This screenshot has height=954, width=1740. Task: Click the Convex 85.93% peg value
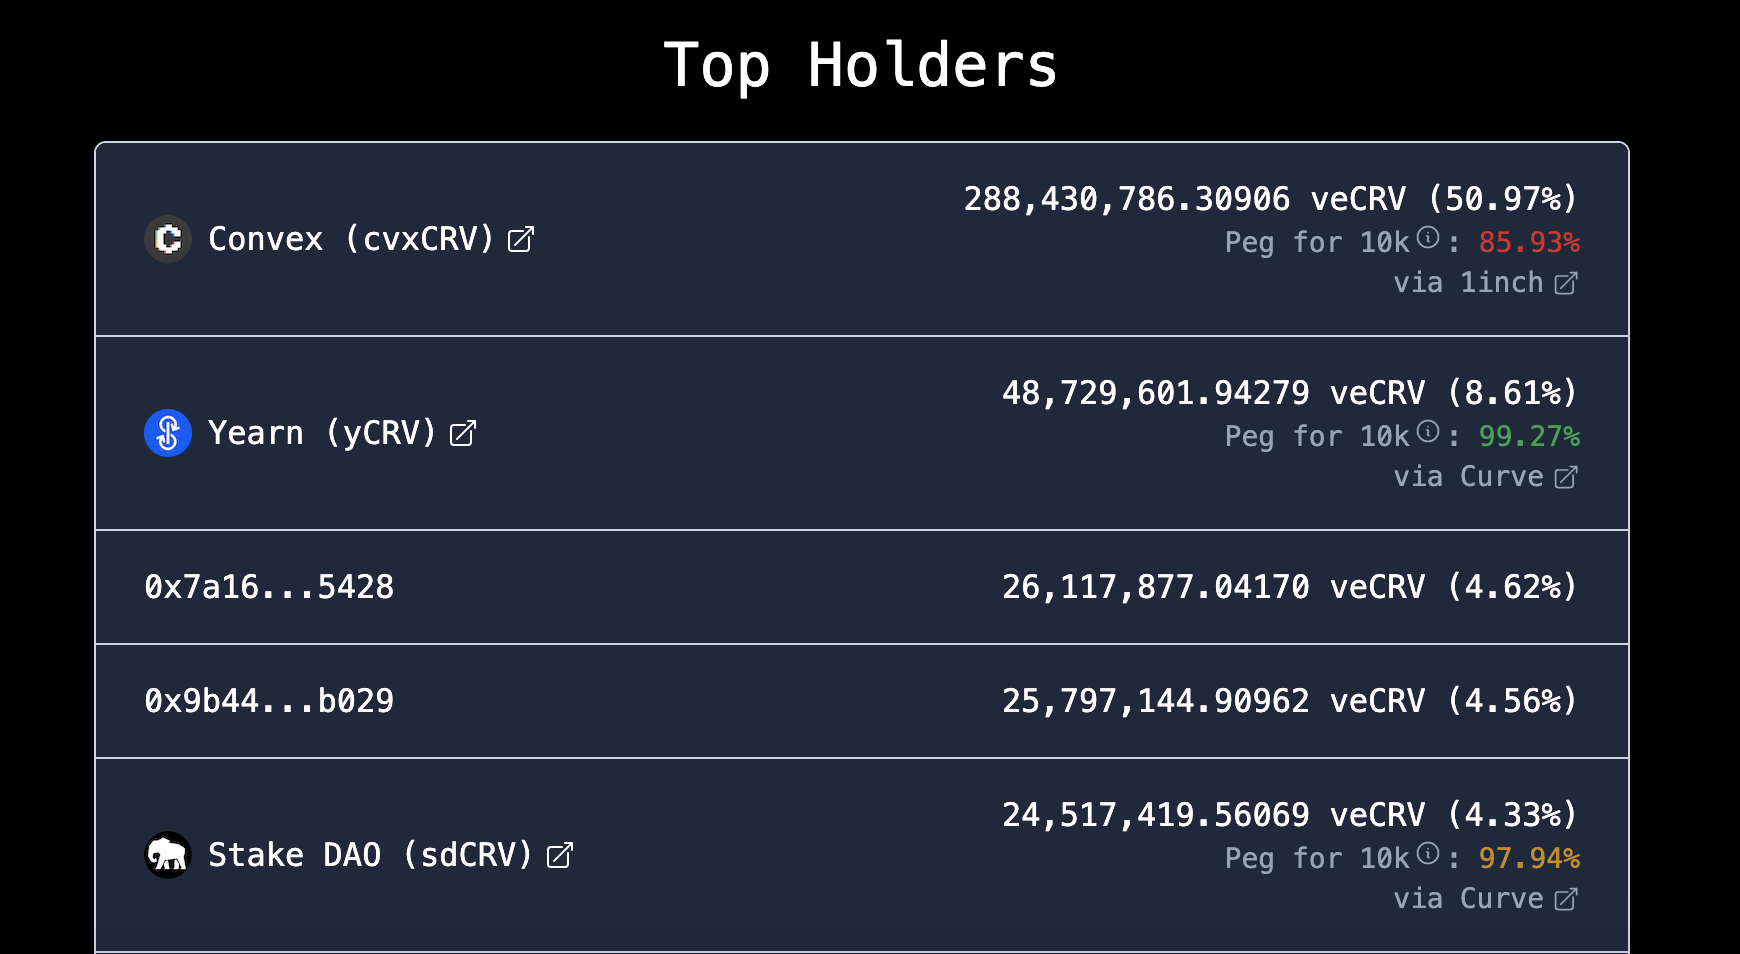(1529, 242)
